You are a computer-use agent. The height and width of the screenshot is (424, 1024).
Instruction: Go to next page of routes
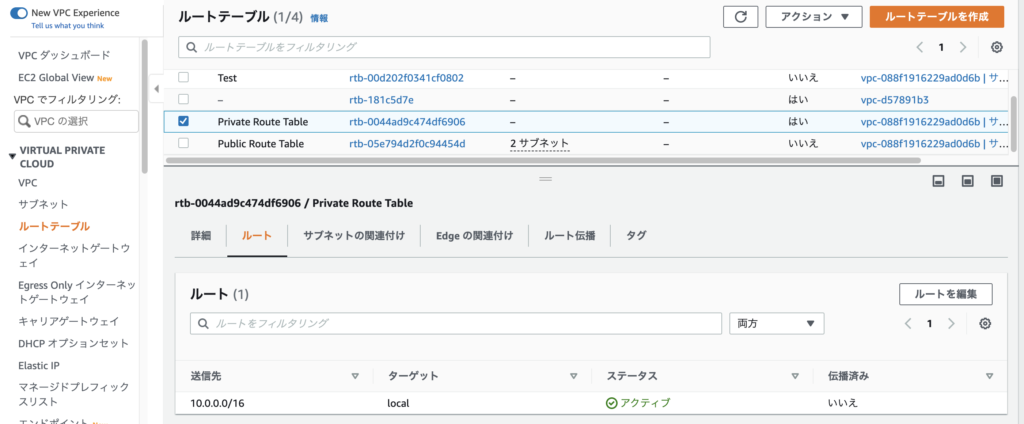[x=952, y=323]
